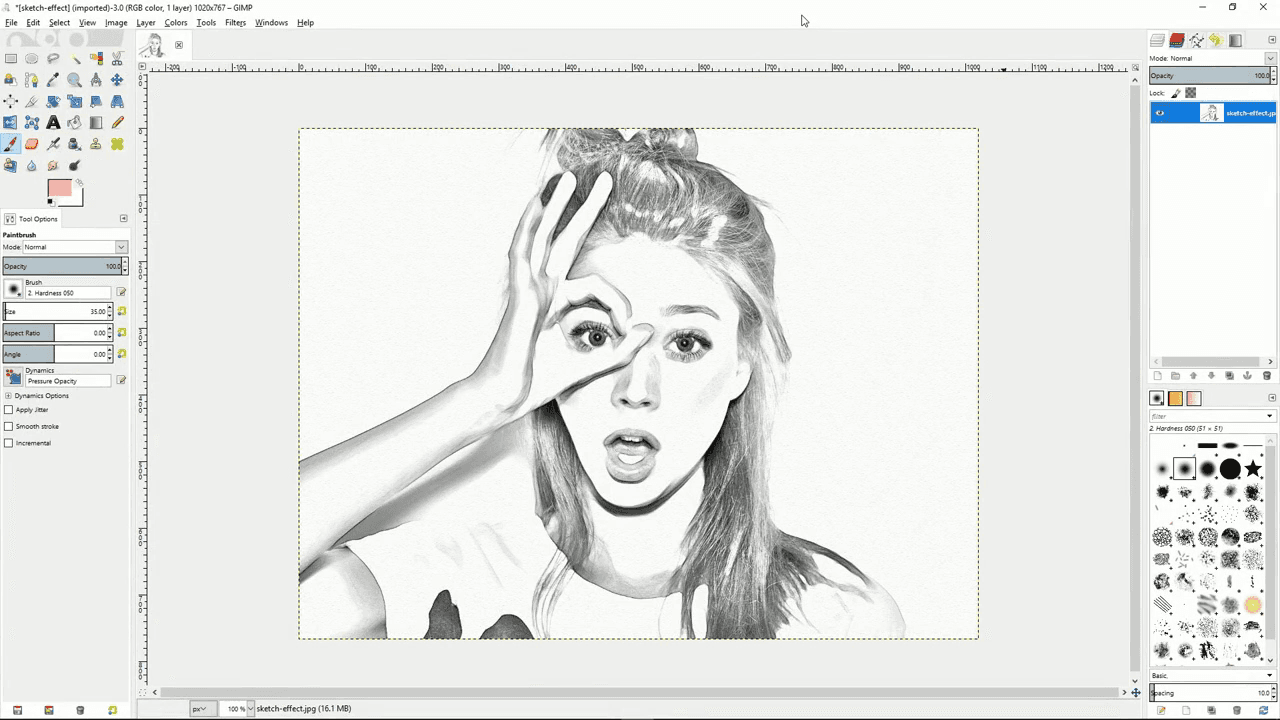Open the Colors menu

[176, 22]
